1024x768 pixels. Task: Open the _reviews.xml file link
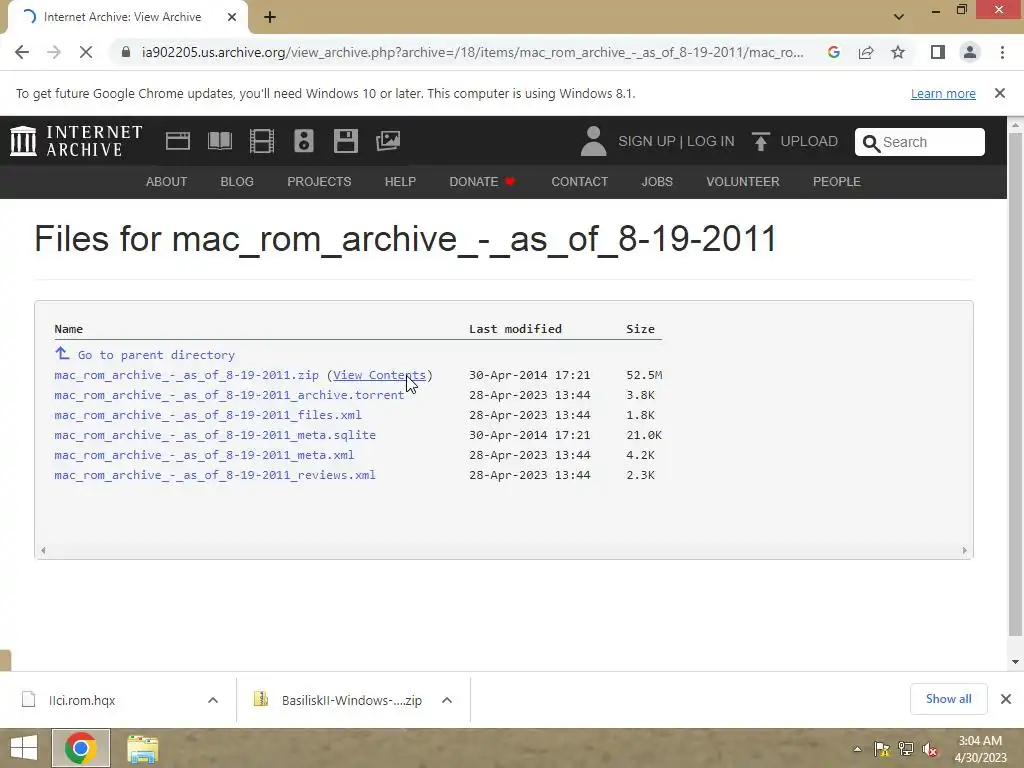point(215,475)
